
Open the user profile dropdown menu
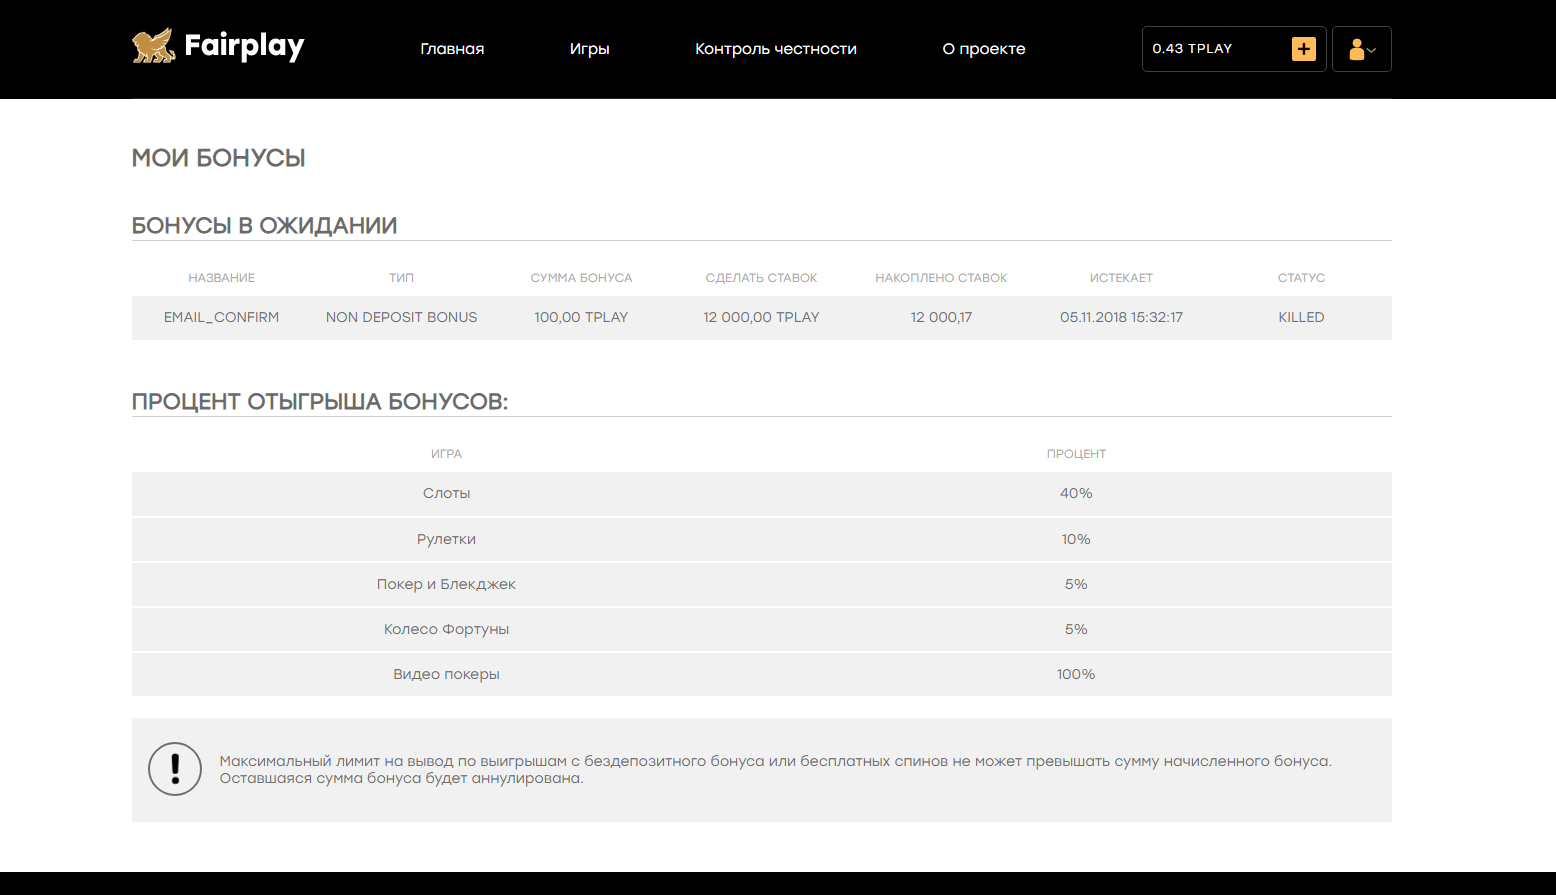pos(1361,49)
